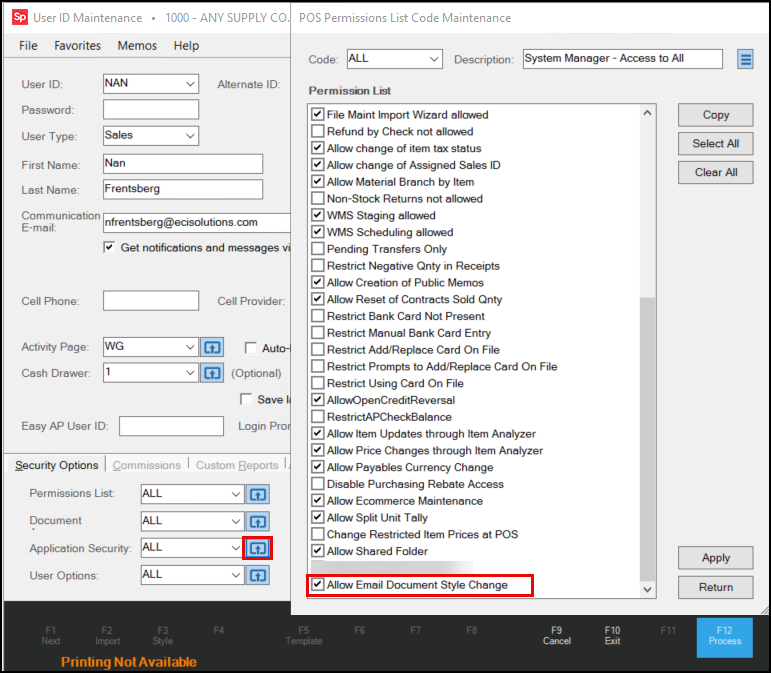Viewport: 771px width, 673px height.
Task: Open the Favorites menu
Action: [78, 46]
